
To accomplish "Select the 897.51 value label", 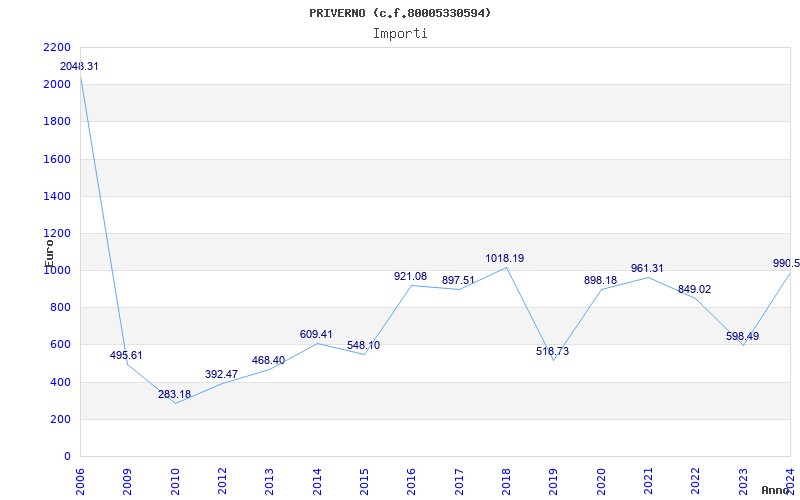I will (458, 280).
